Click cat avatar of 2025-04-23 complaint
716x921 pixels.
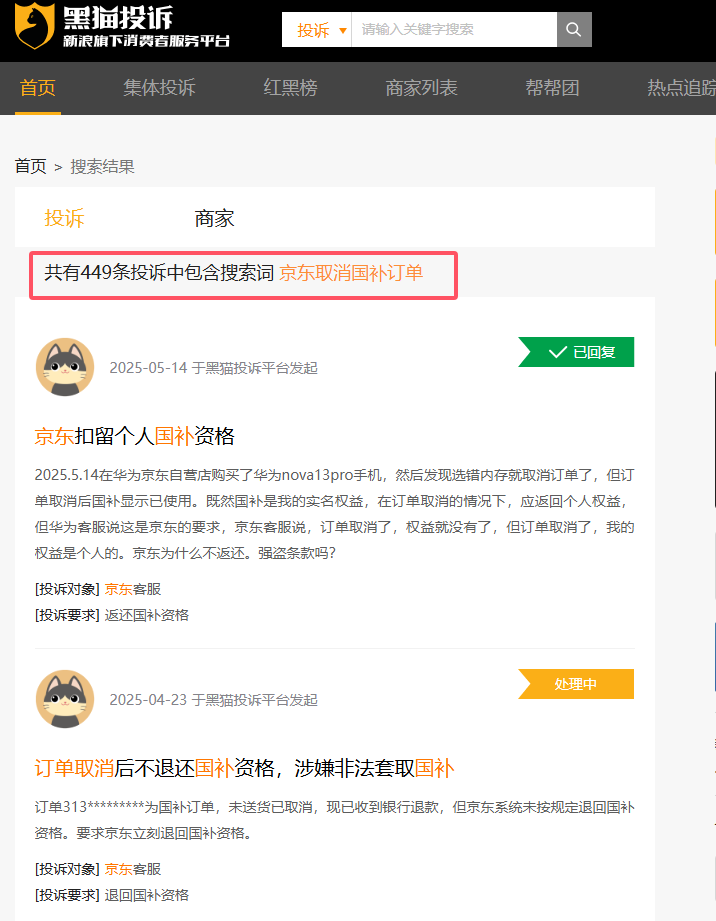tap(65, 698)
